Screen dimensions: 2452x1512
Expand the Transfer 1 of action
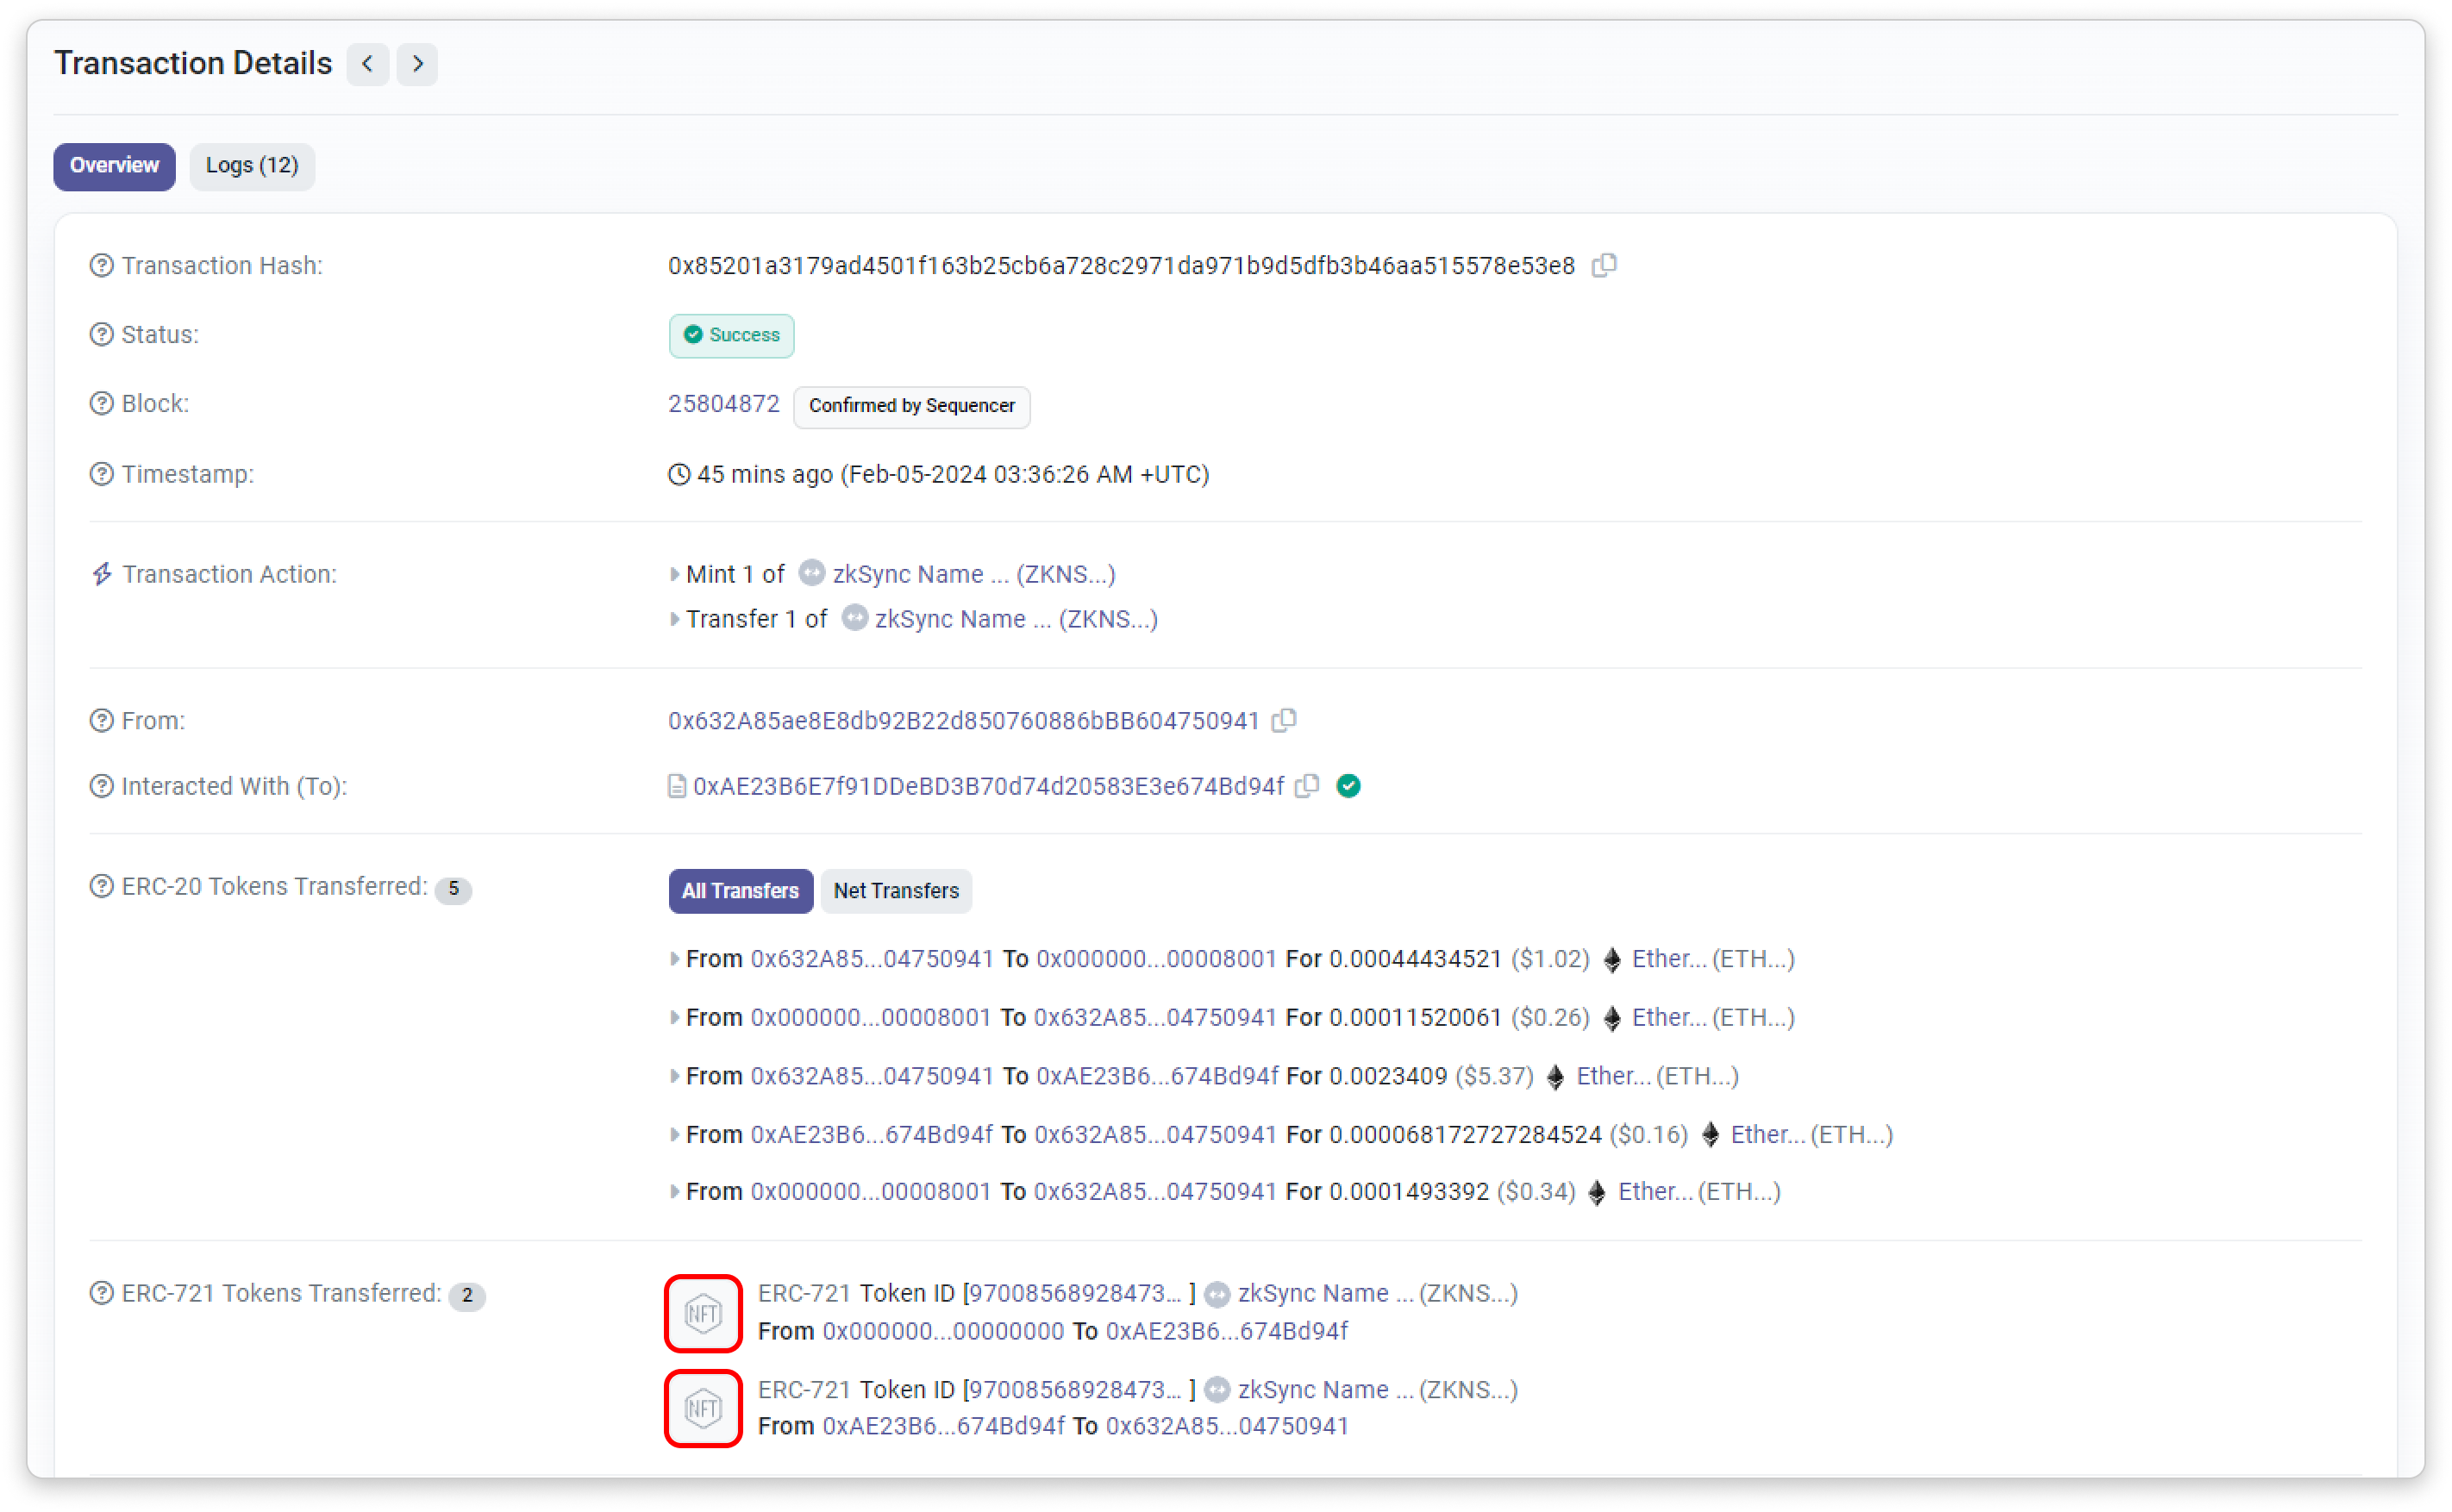click(674, 619)
